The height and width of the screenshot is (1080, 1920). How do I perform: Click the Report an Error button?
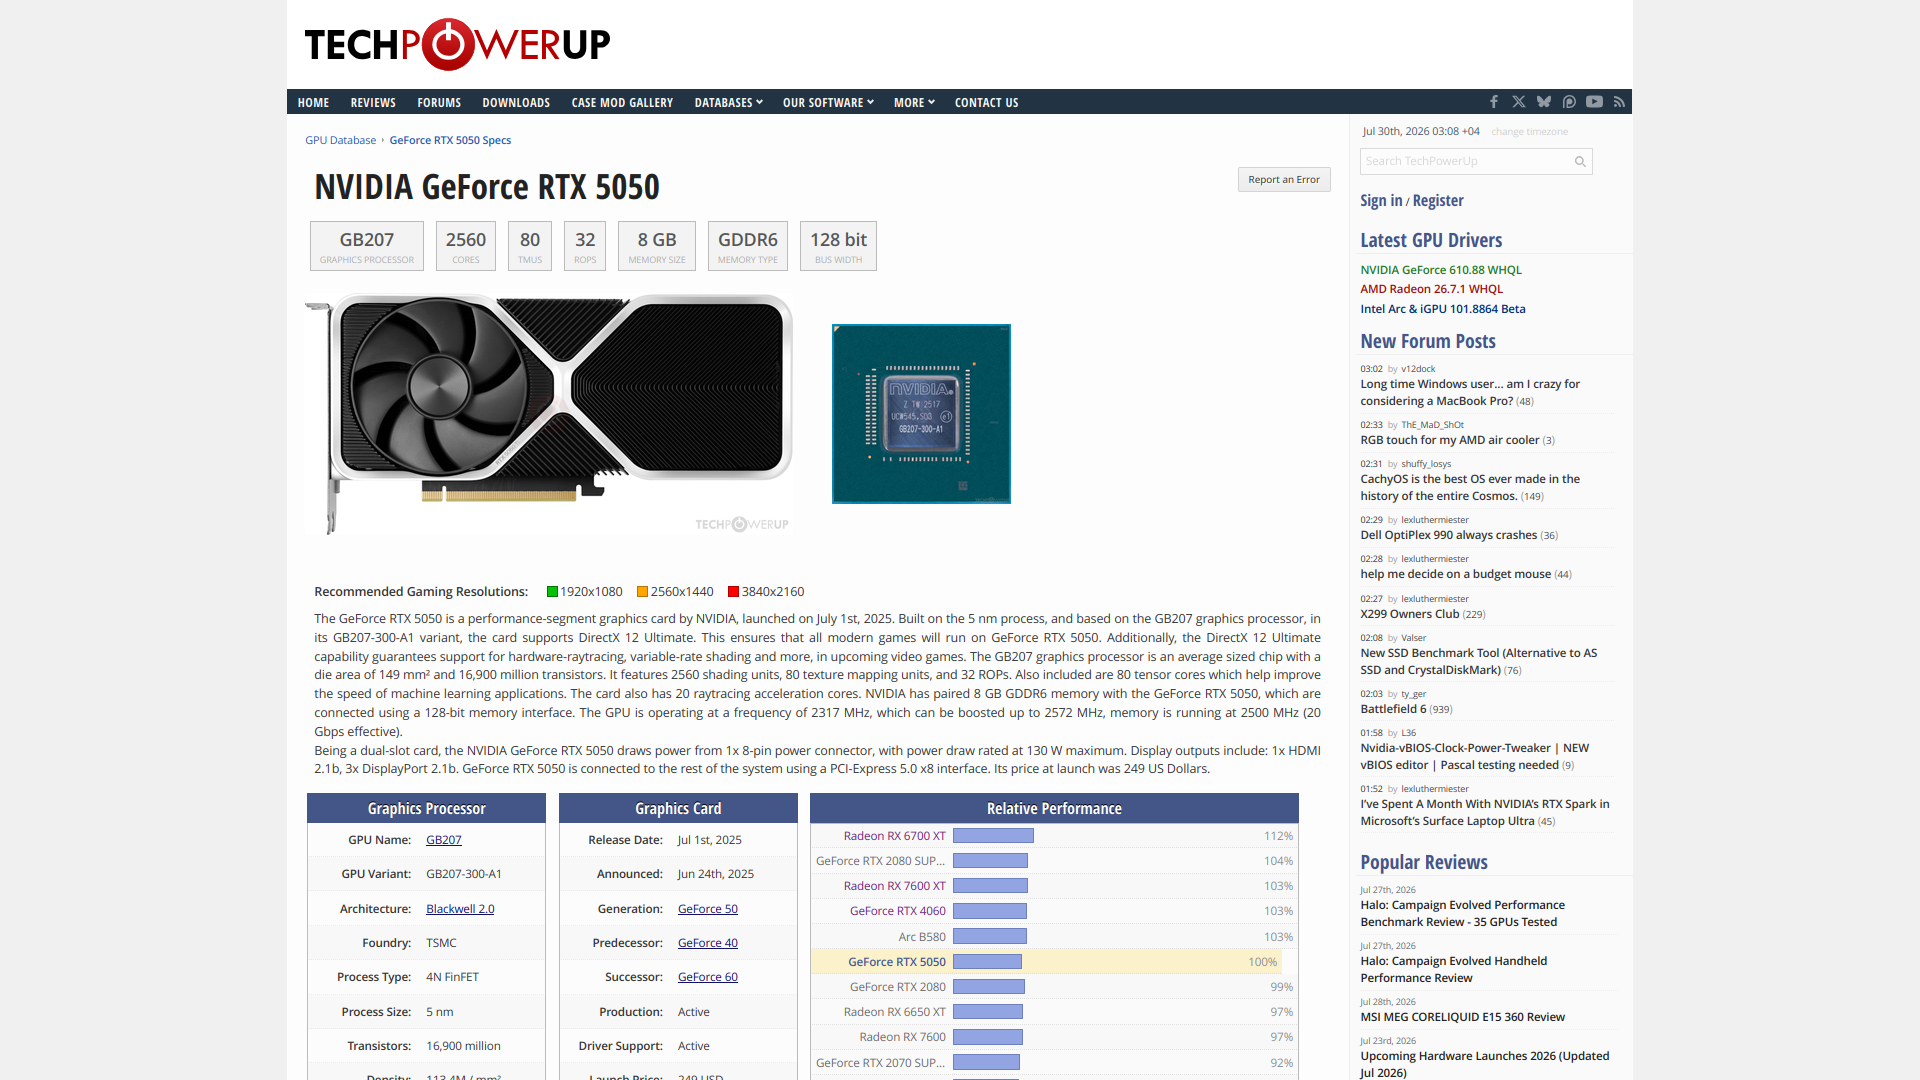point(1284,180)
